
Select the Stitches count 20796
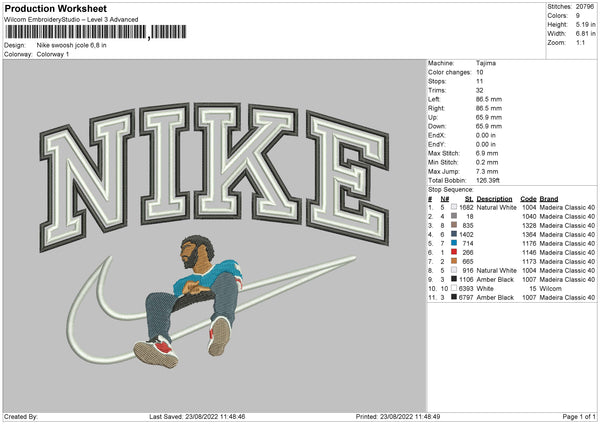585,7
